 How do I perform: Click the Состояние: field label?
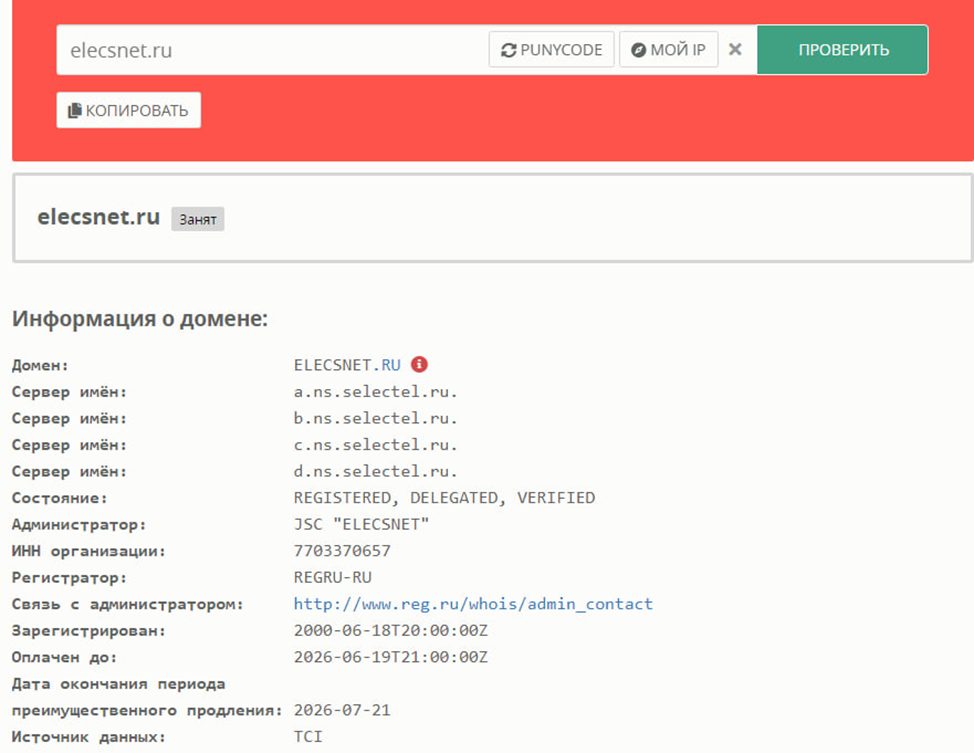coord(60,498)
